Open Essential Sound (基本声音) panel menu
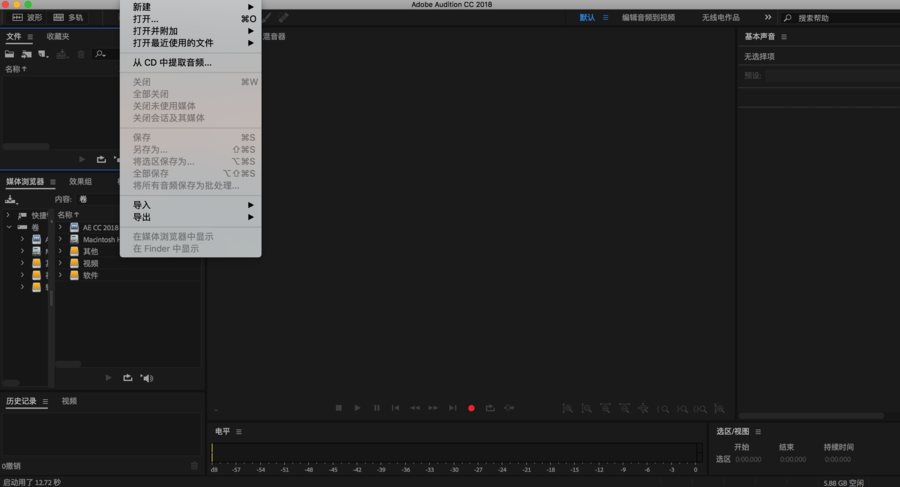 click(x=784, y=37)
